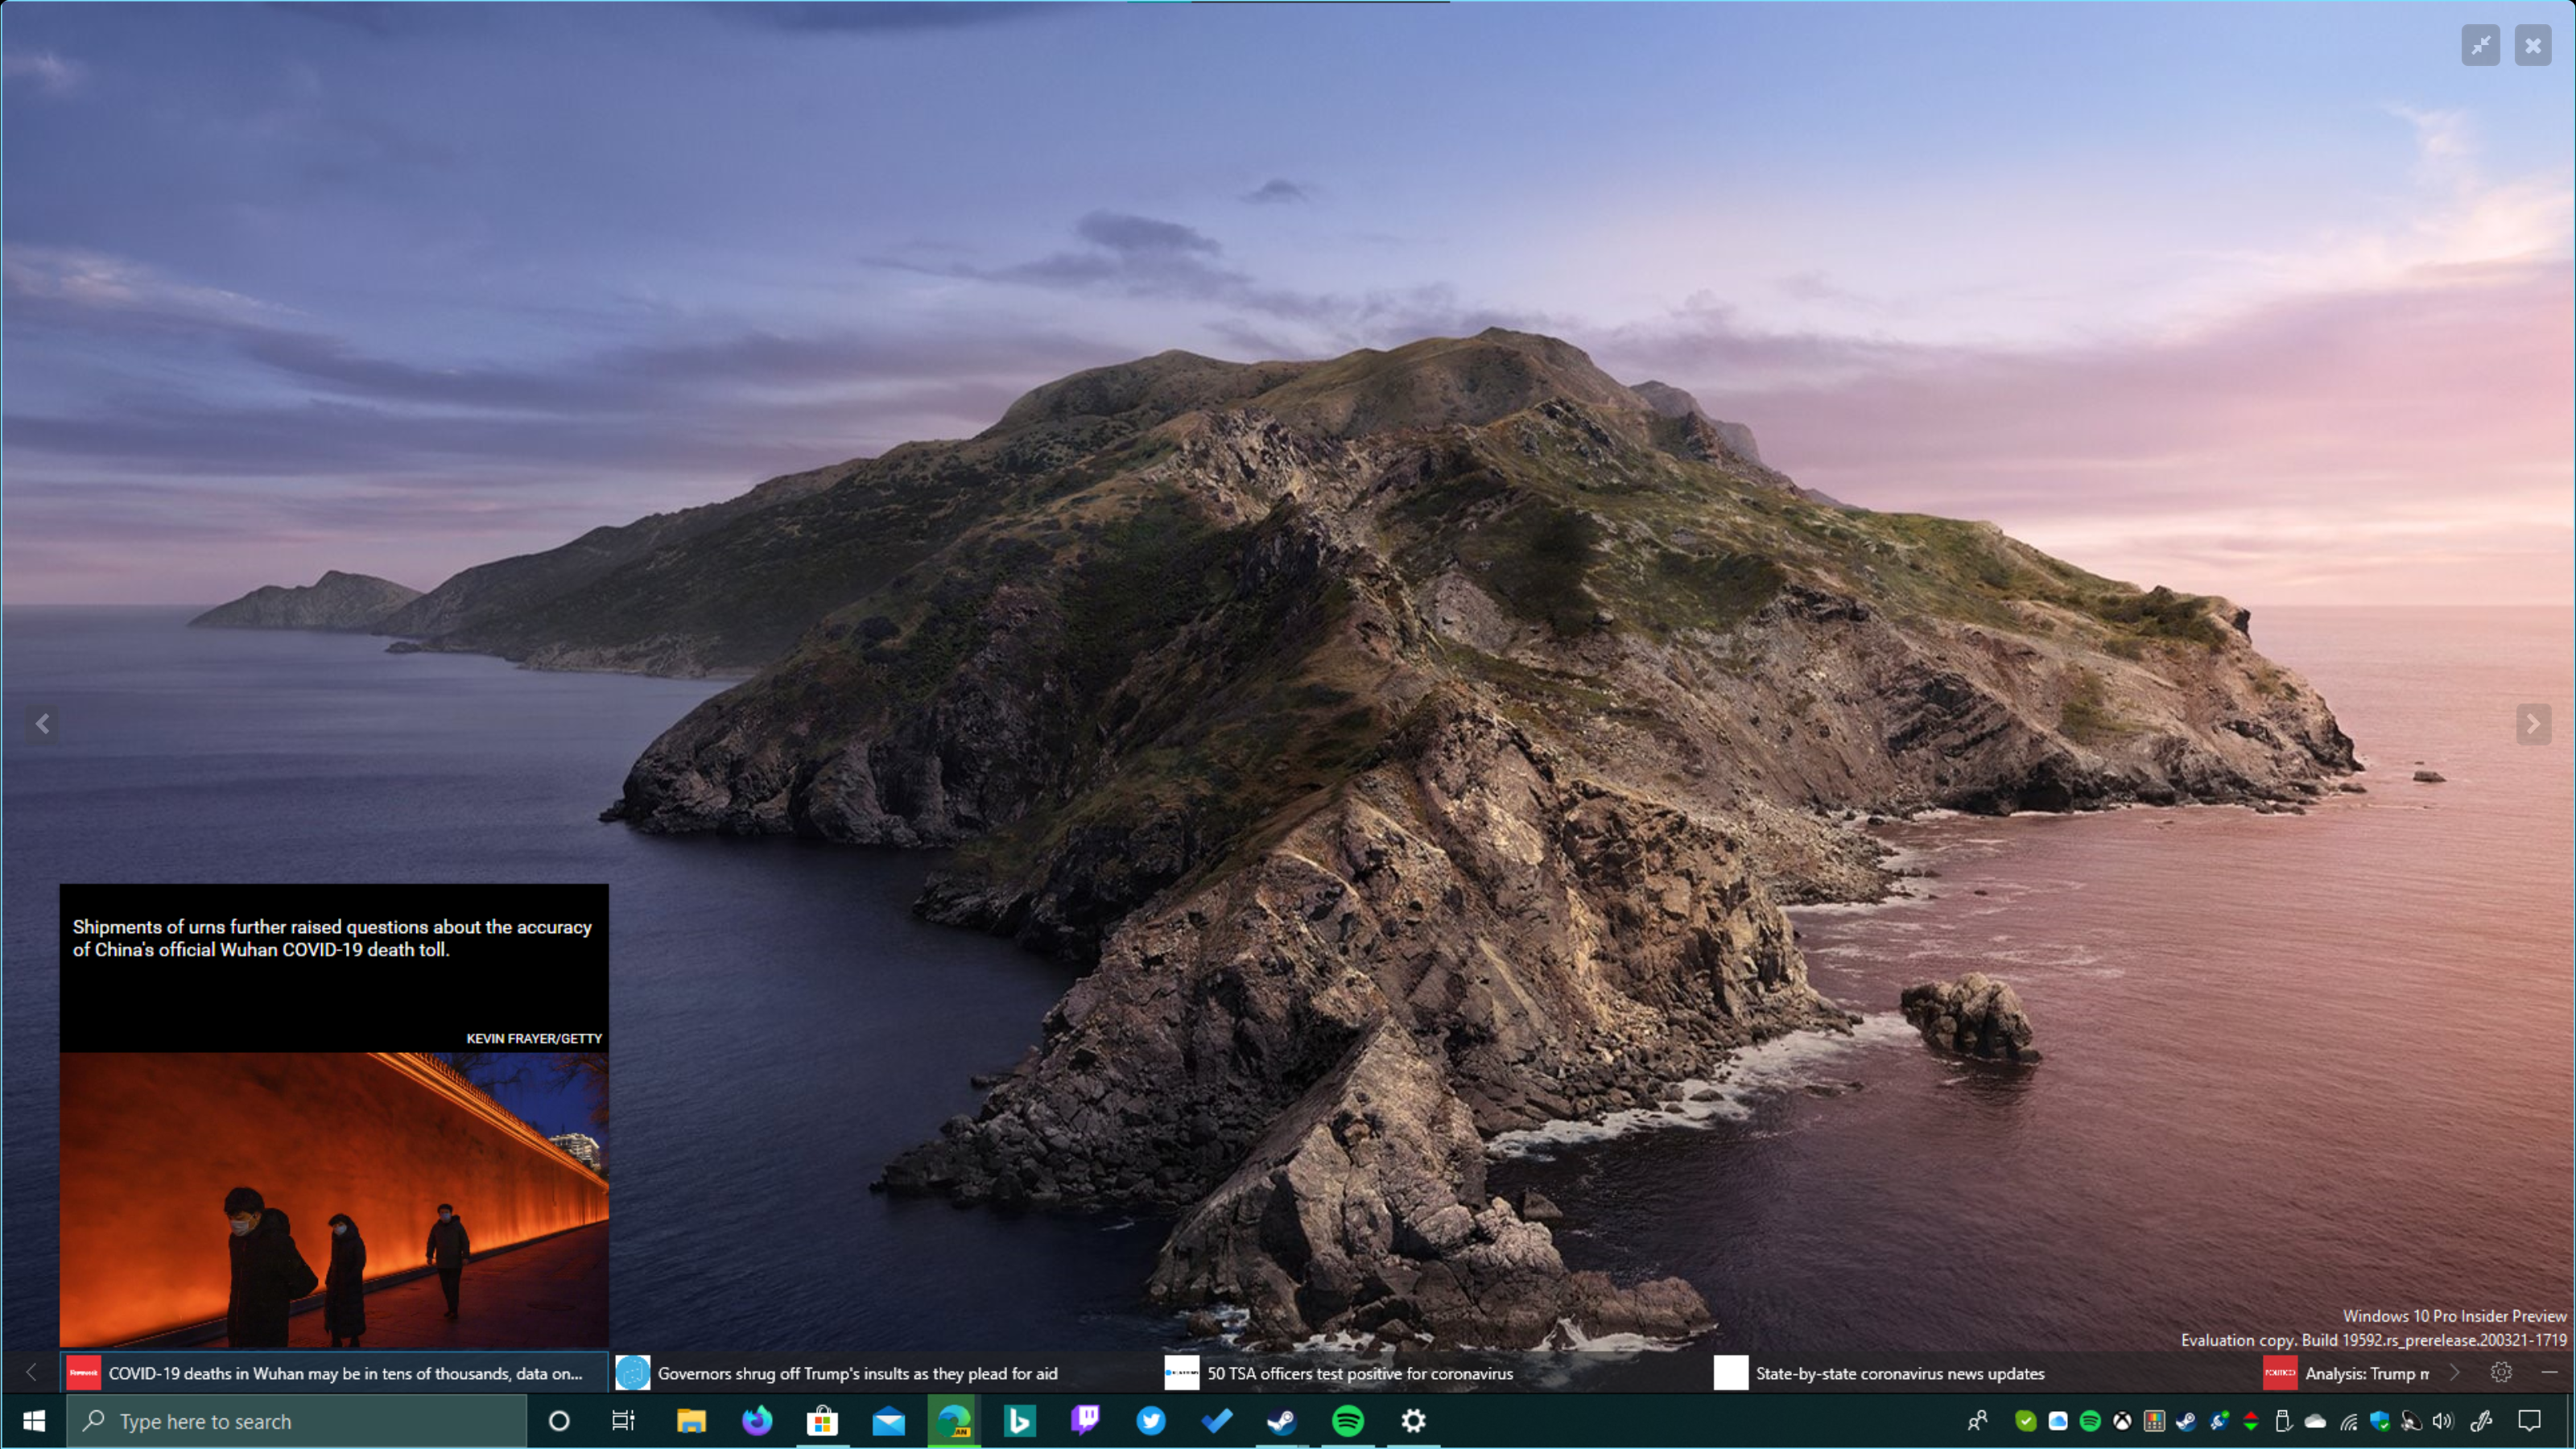Open Bing from the taskbar

click(1018, 1421)
